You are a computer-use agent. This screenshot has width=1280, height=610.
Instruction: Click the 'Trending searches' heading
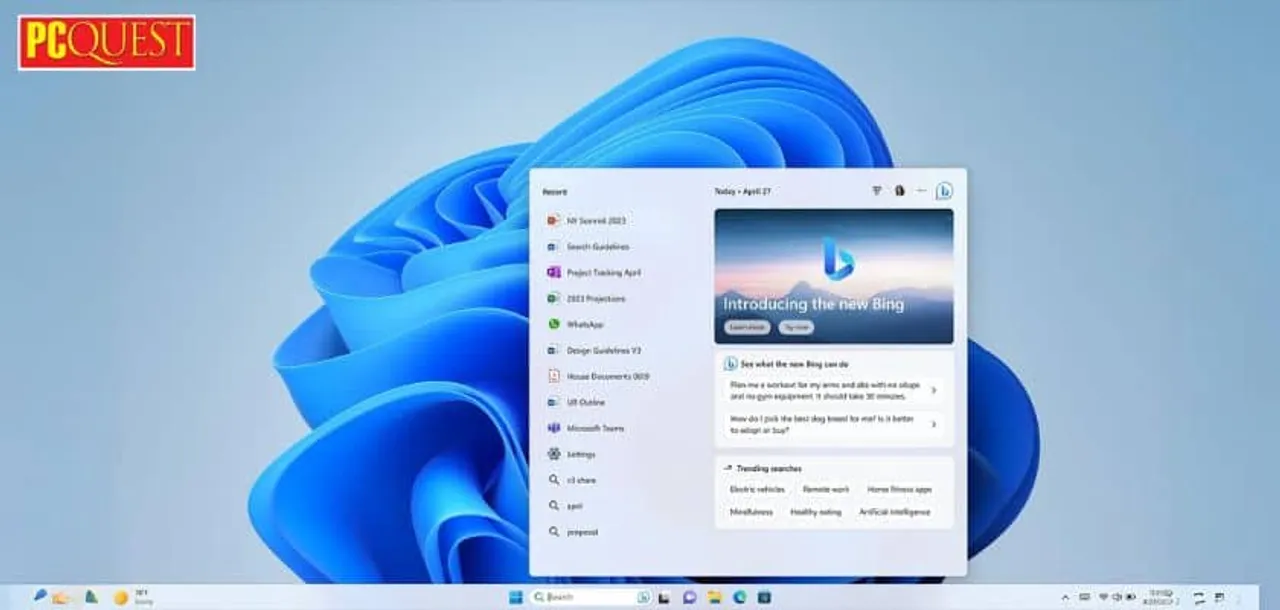768,468
